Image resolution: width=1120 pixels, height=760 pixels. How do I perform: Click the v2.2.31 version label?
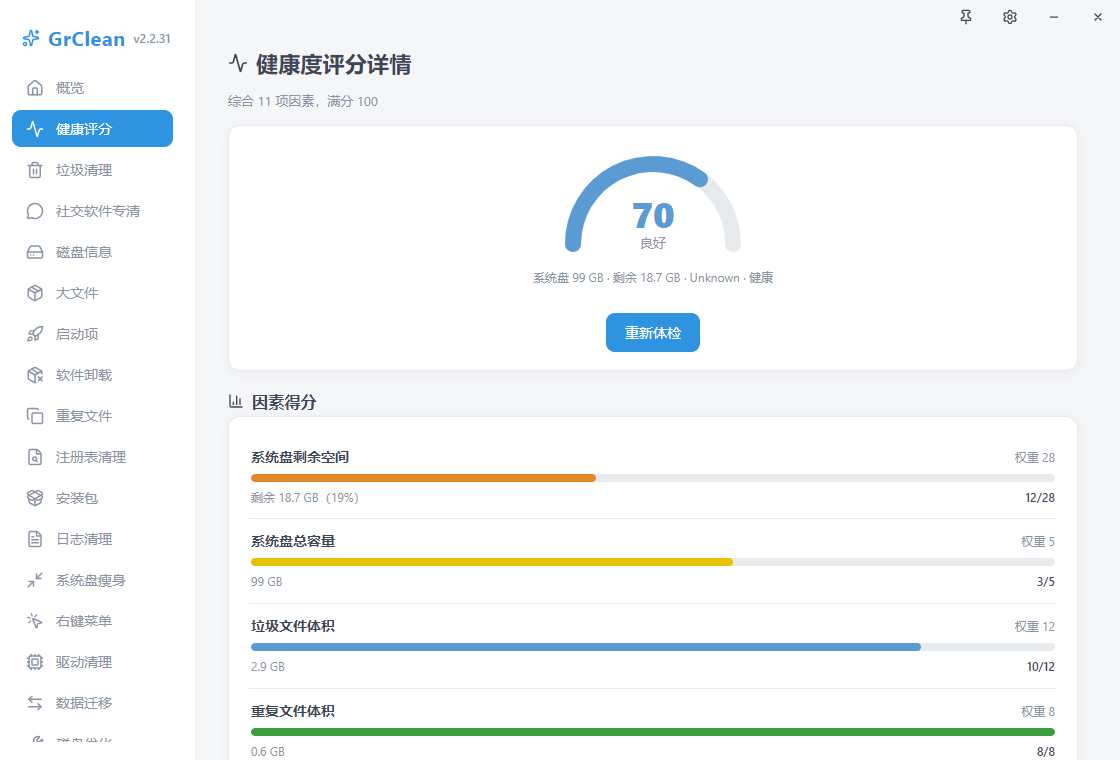coord(152,39)
